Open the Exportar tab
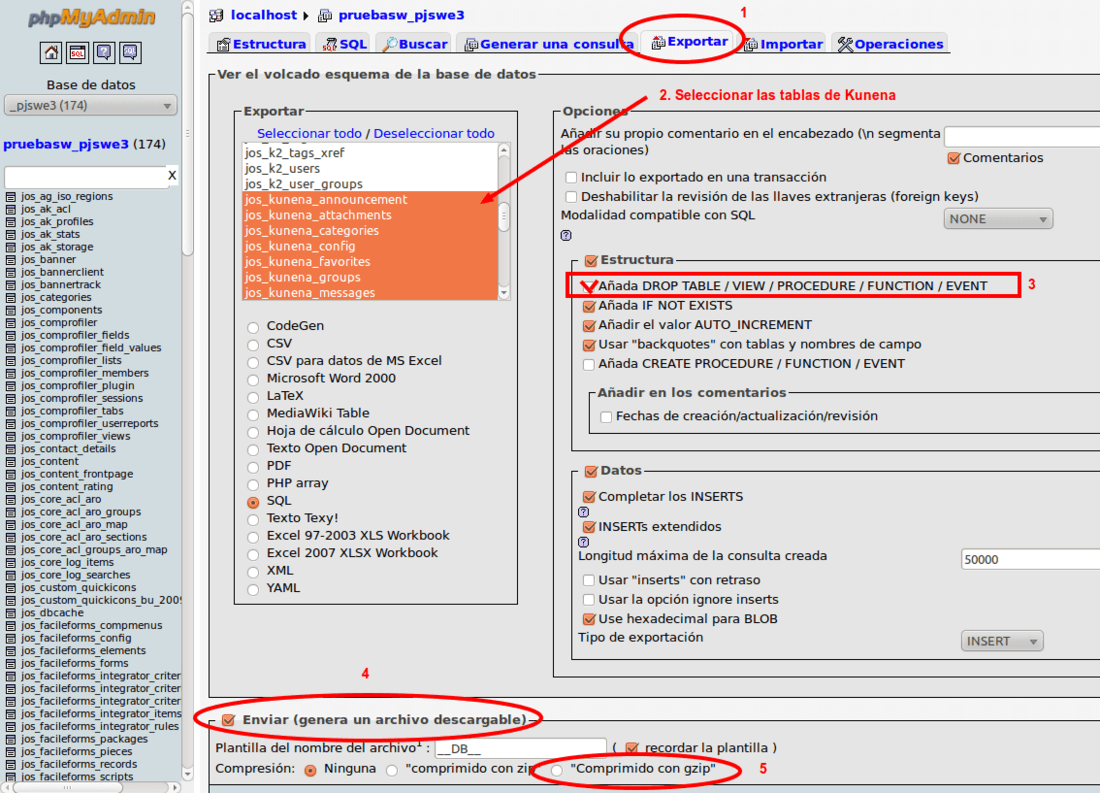The height and width of the screenshot is (793, 1100). (690, 42)
